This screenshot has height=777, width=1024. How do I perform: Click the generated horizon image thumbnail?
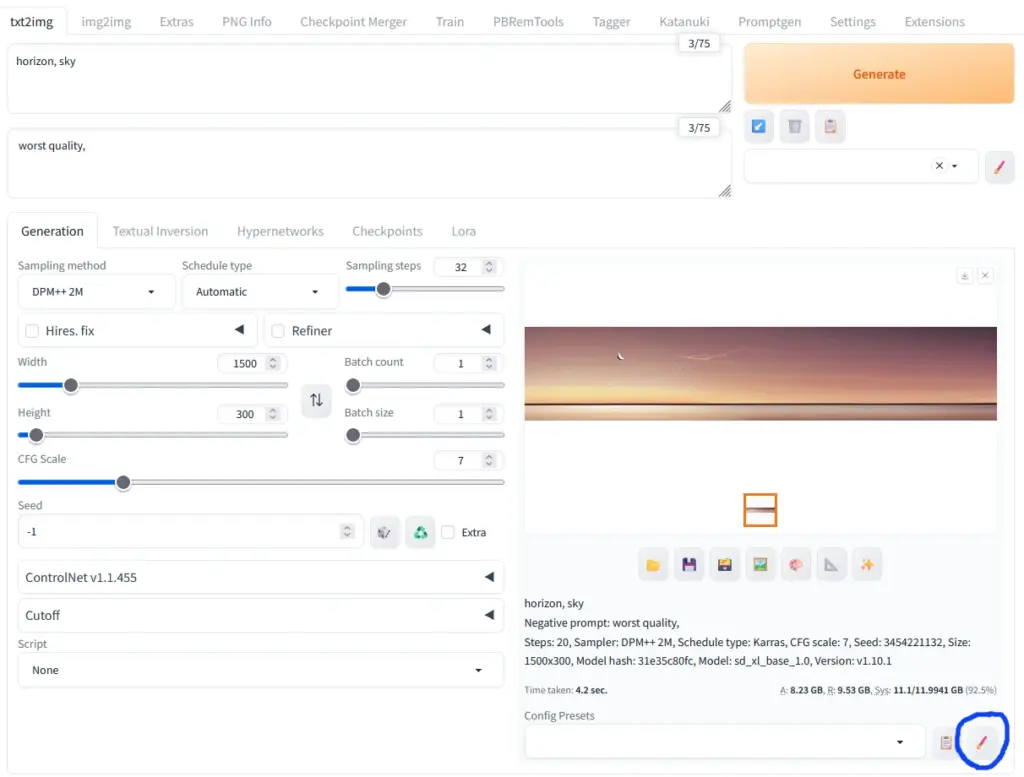point(760,510)
